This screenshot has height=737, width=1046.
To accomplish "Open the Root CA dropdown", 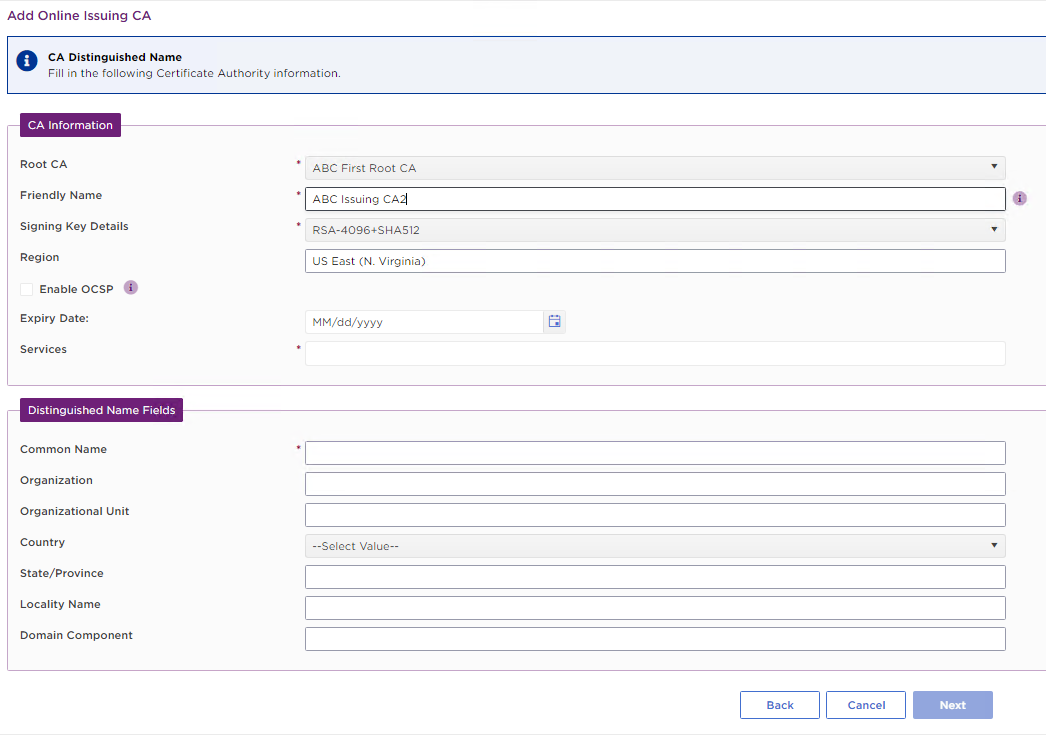I will click(654, 168).
